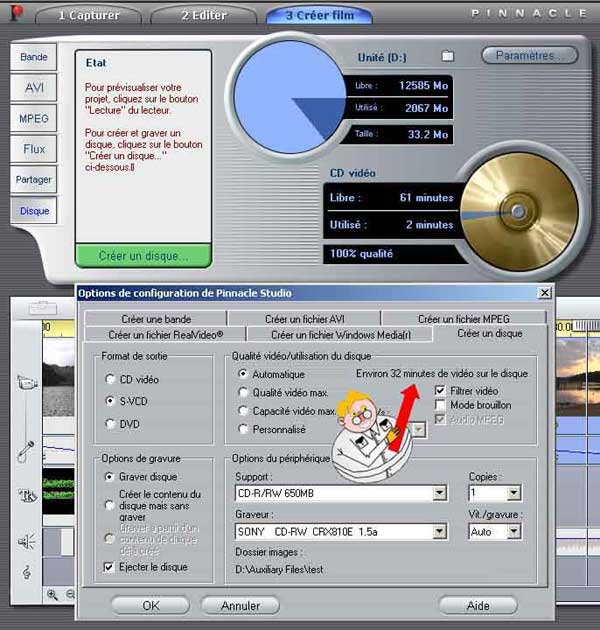Click the Pinnacle logo icon at top left
The image size is (600, 630).
tap(16, 13)
